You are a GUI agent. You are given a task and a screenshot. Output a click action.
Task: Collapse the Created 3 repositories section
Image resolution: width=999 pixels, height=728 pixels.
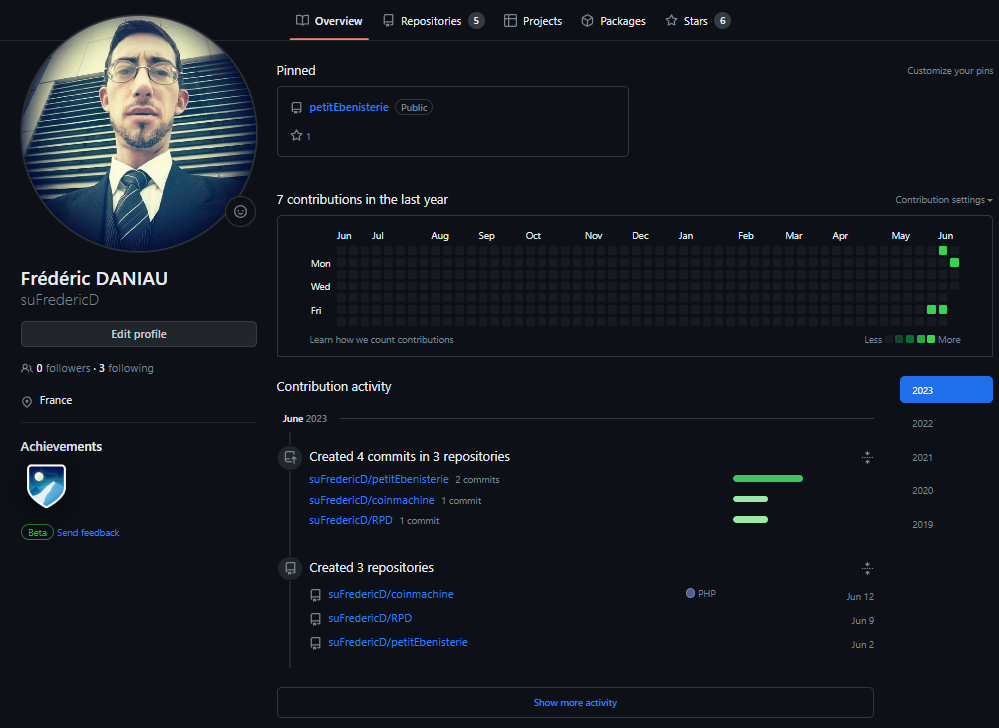(x=867, y=568)
